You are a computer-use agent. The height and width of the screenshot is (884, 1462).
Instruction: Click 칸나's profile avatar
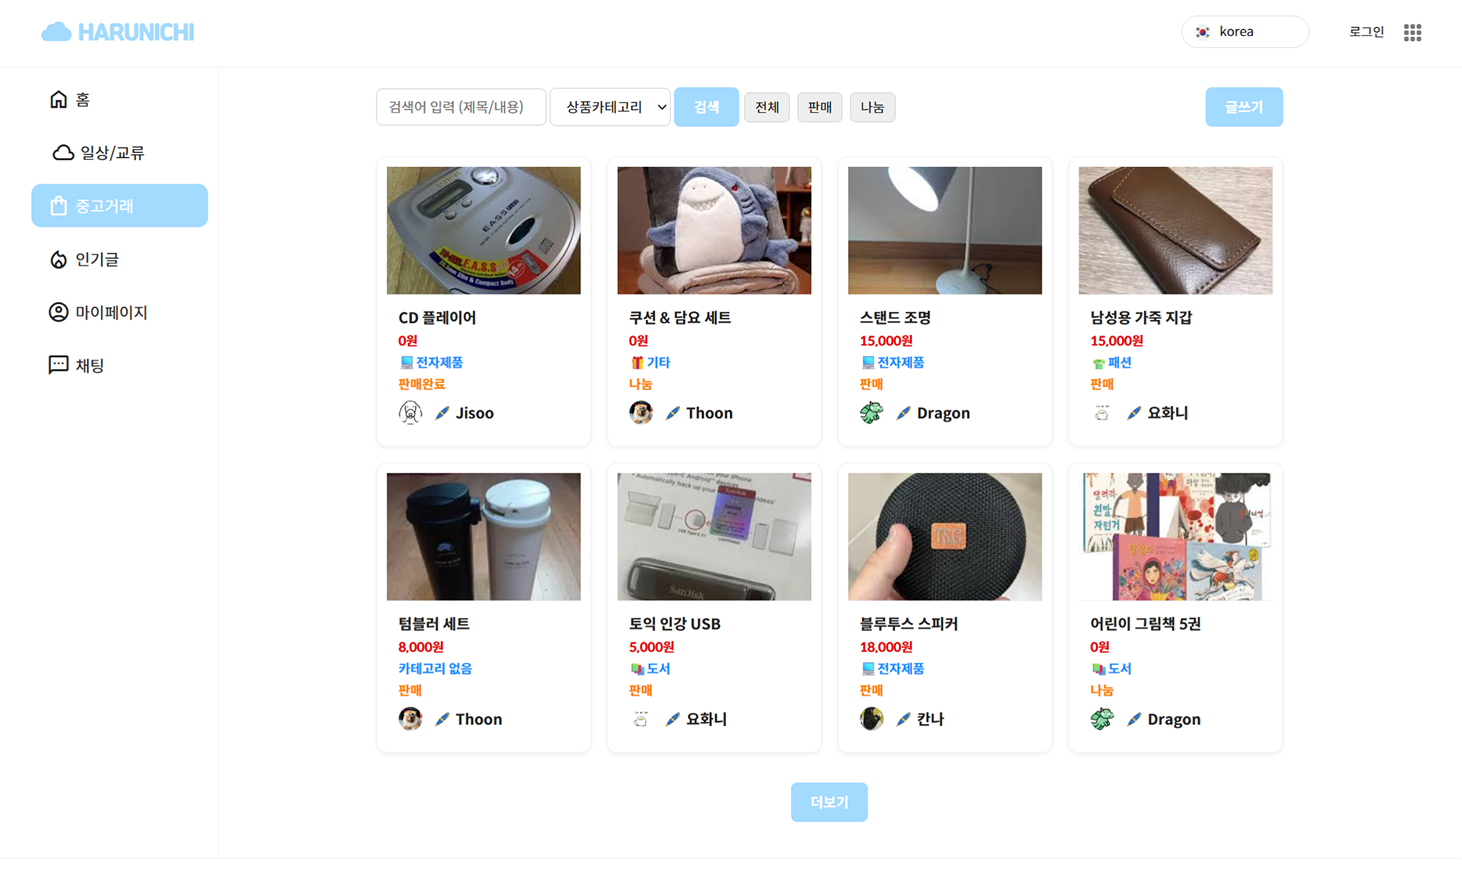871,718
